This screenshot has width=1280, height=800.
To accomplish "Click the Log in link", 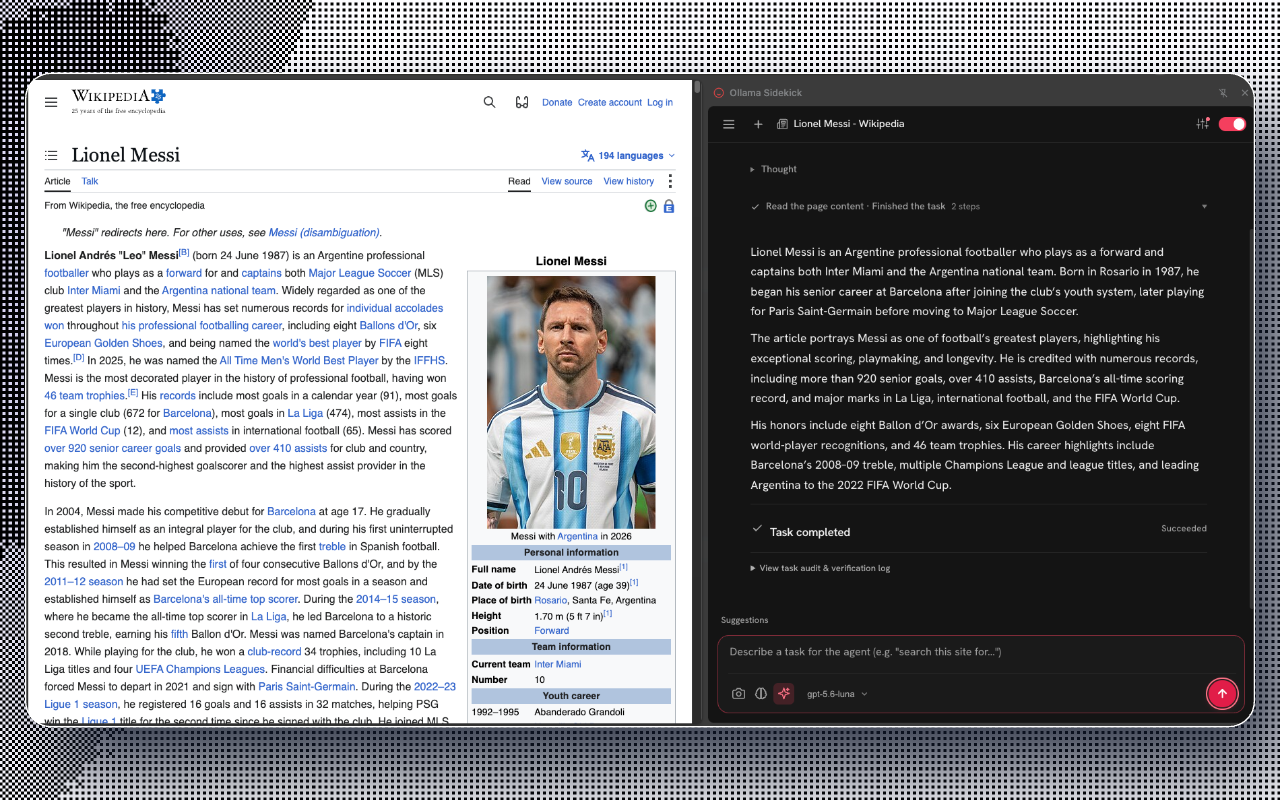I will tap(660, 102).
